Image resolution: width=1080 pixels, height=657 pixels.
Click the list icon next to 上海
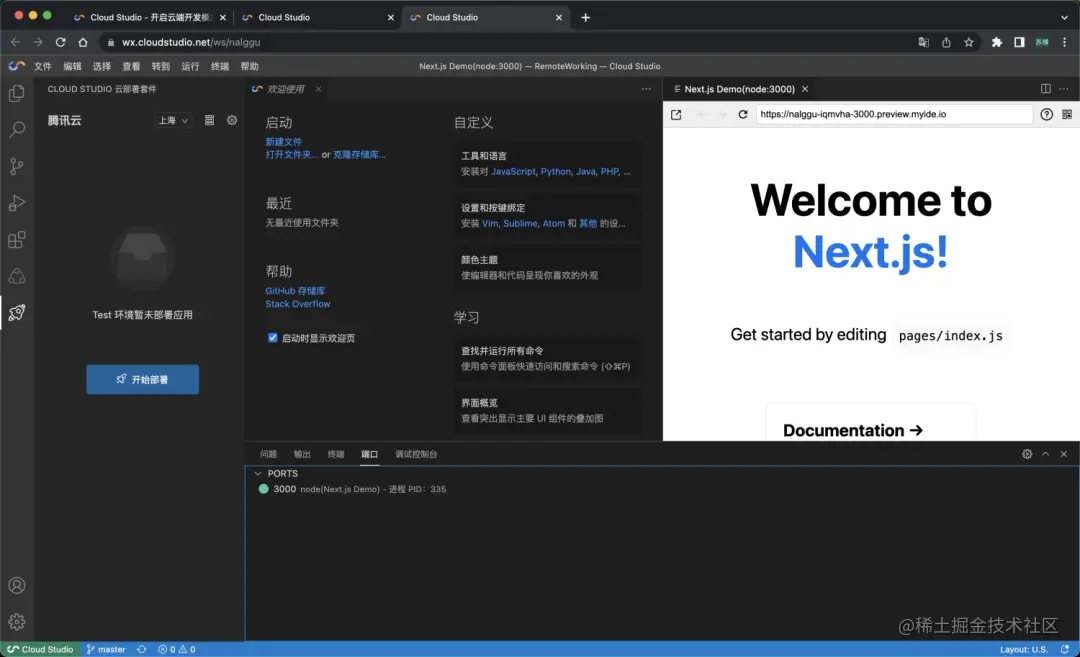209,120
